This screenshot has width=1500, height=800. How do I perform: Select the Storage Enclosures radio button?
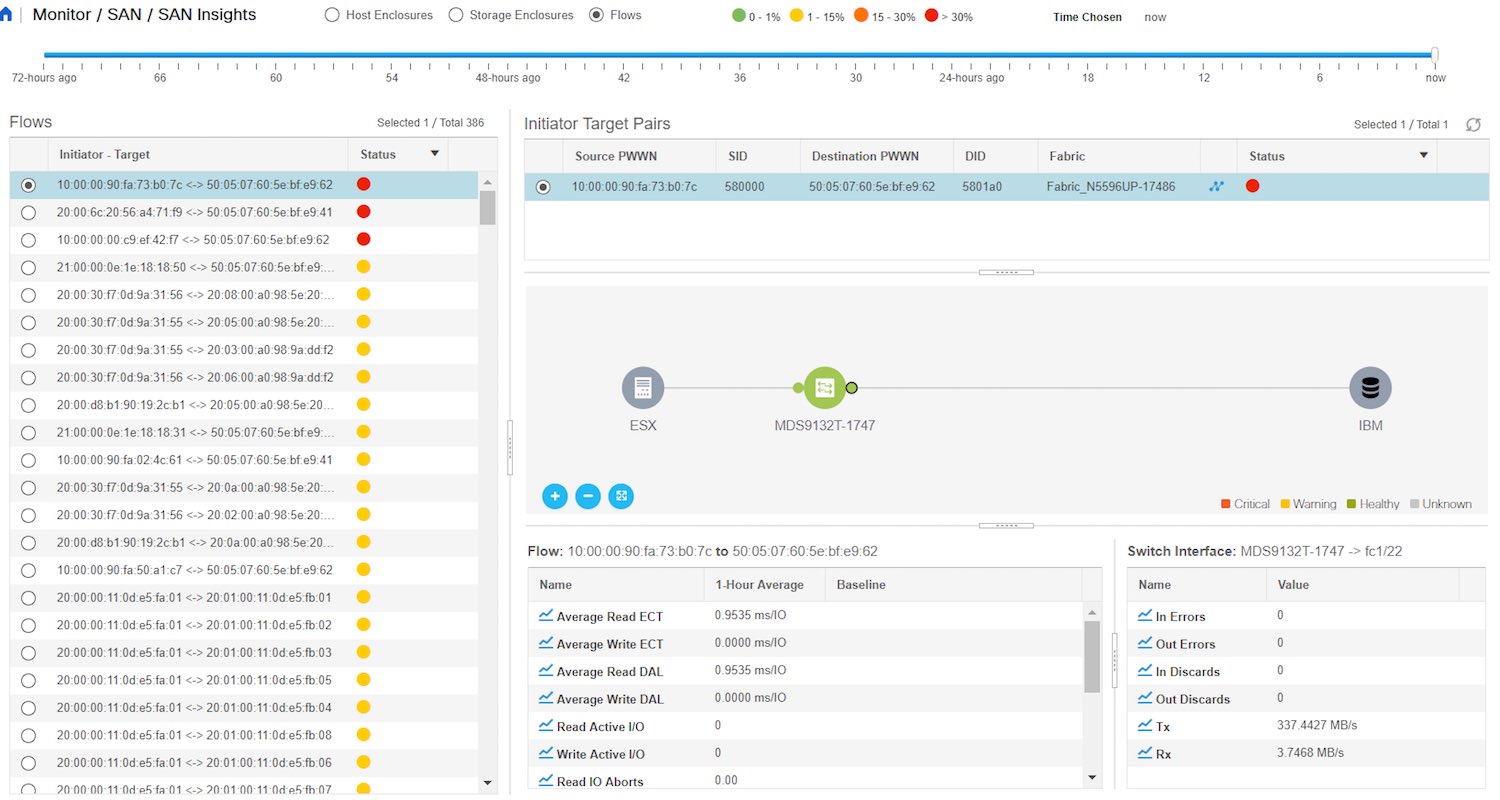[455, 15]
